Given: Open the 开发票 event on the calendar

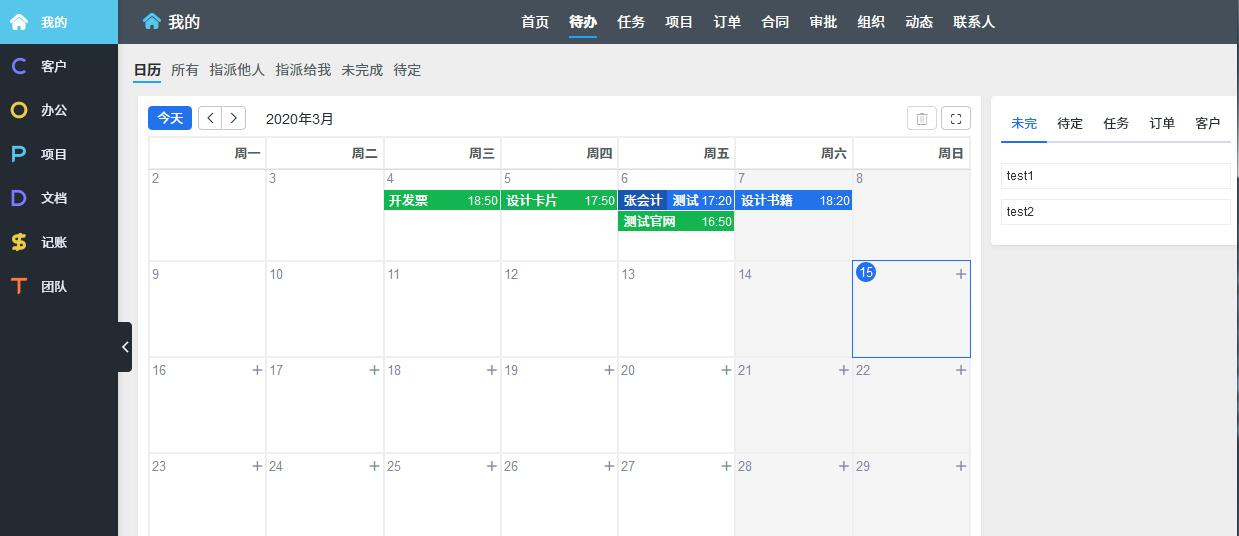Looking at the screenshot, I should tap(442, 200).
